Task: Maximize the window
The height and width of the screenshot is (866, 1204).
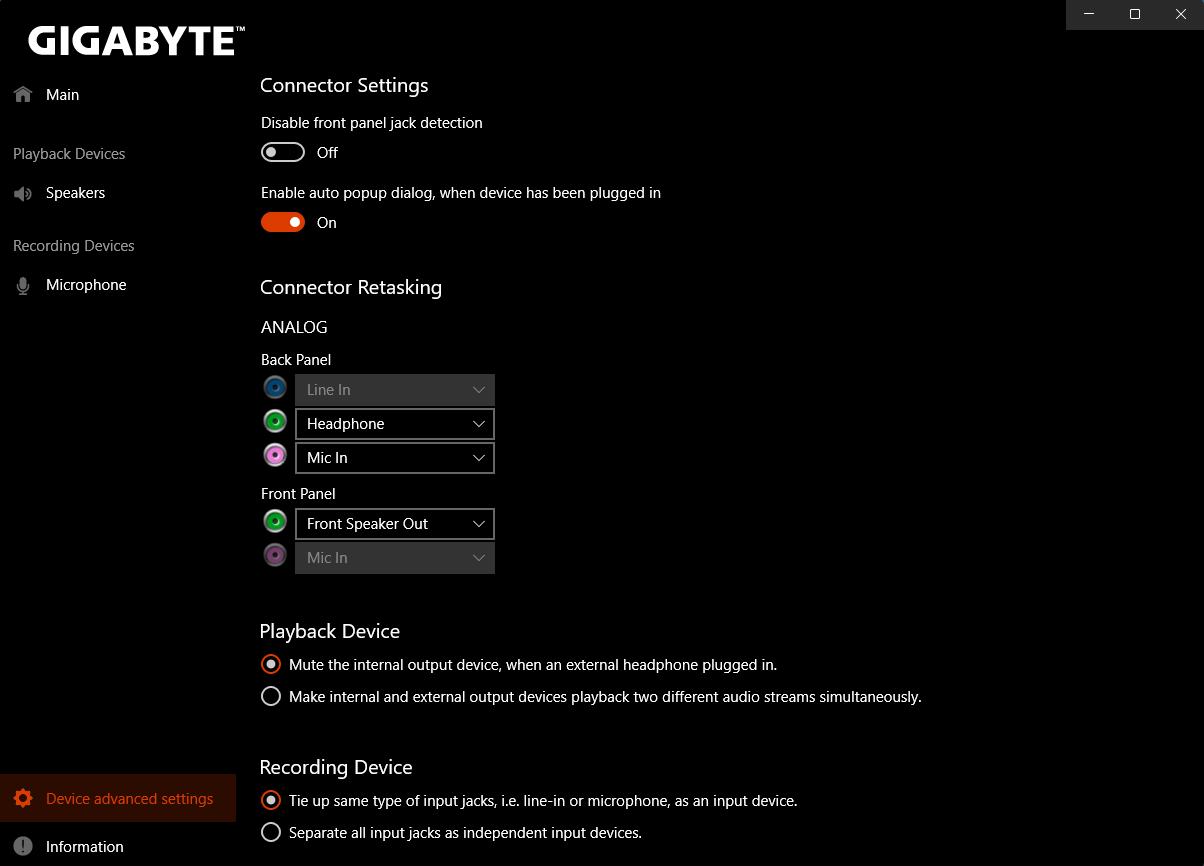Action: [1135, 14]
